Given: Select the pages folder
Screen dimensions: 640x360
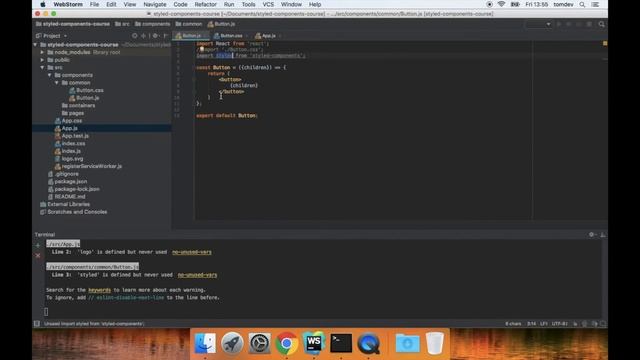Looking at the screenshot, I should pos(73,113).
